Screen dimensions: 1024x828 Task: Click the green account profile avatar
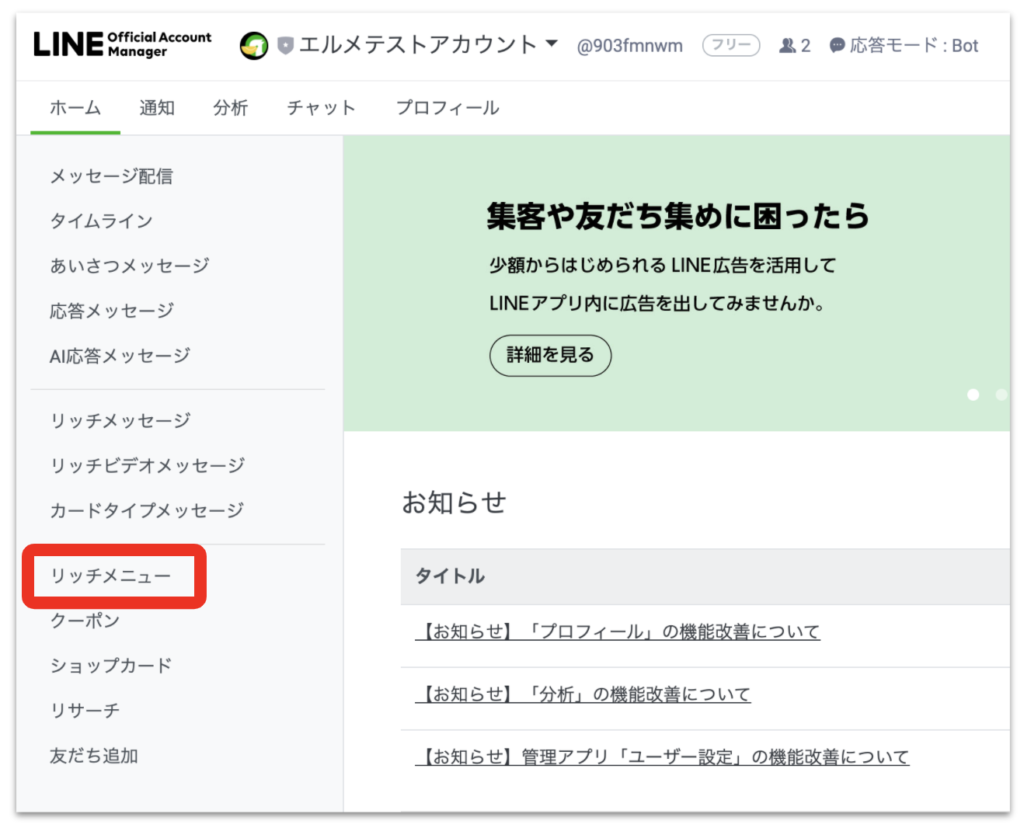254,46
